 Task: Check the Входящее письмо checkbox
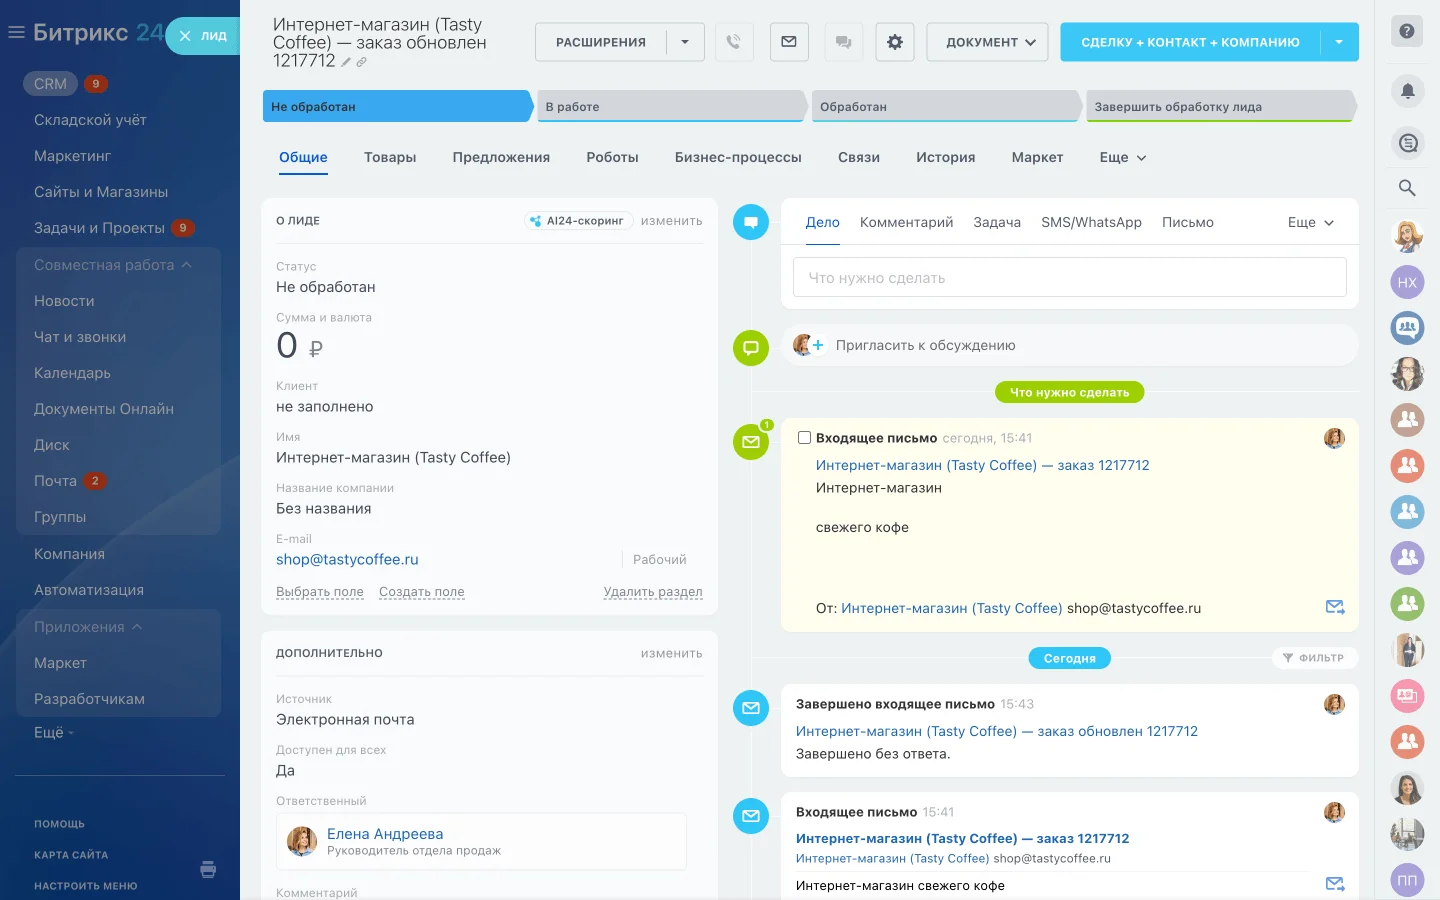804,438
